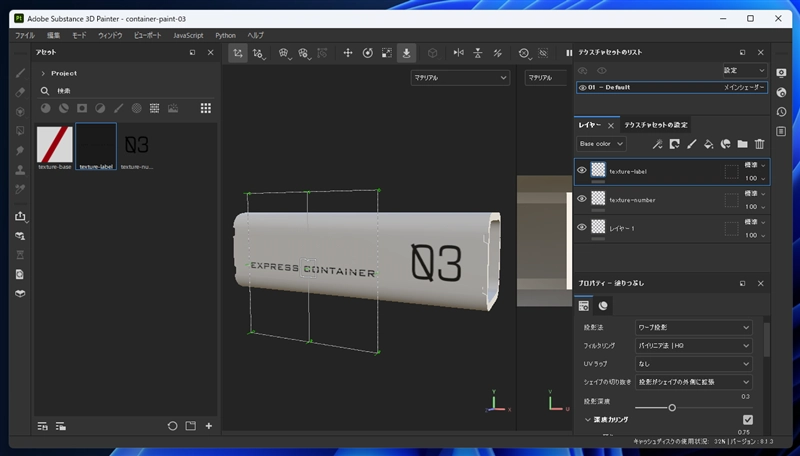Expand the Project tree in Assets panel

coord(43,73)
